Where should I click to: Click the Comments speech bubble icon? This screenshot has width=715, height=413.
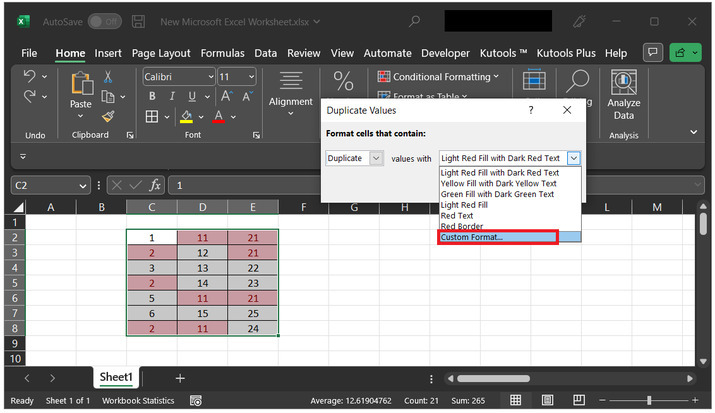[x=653, y=52]
